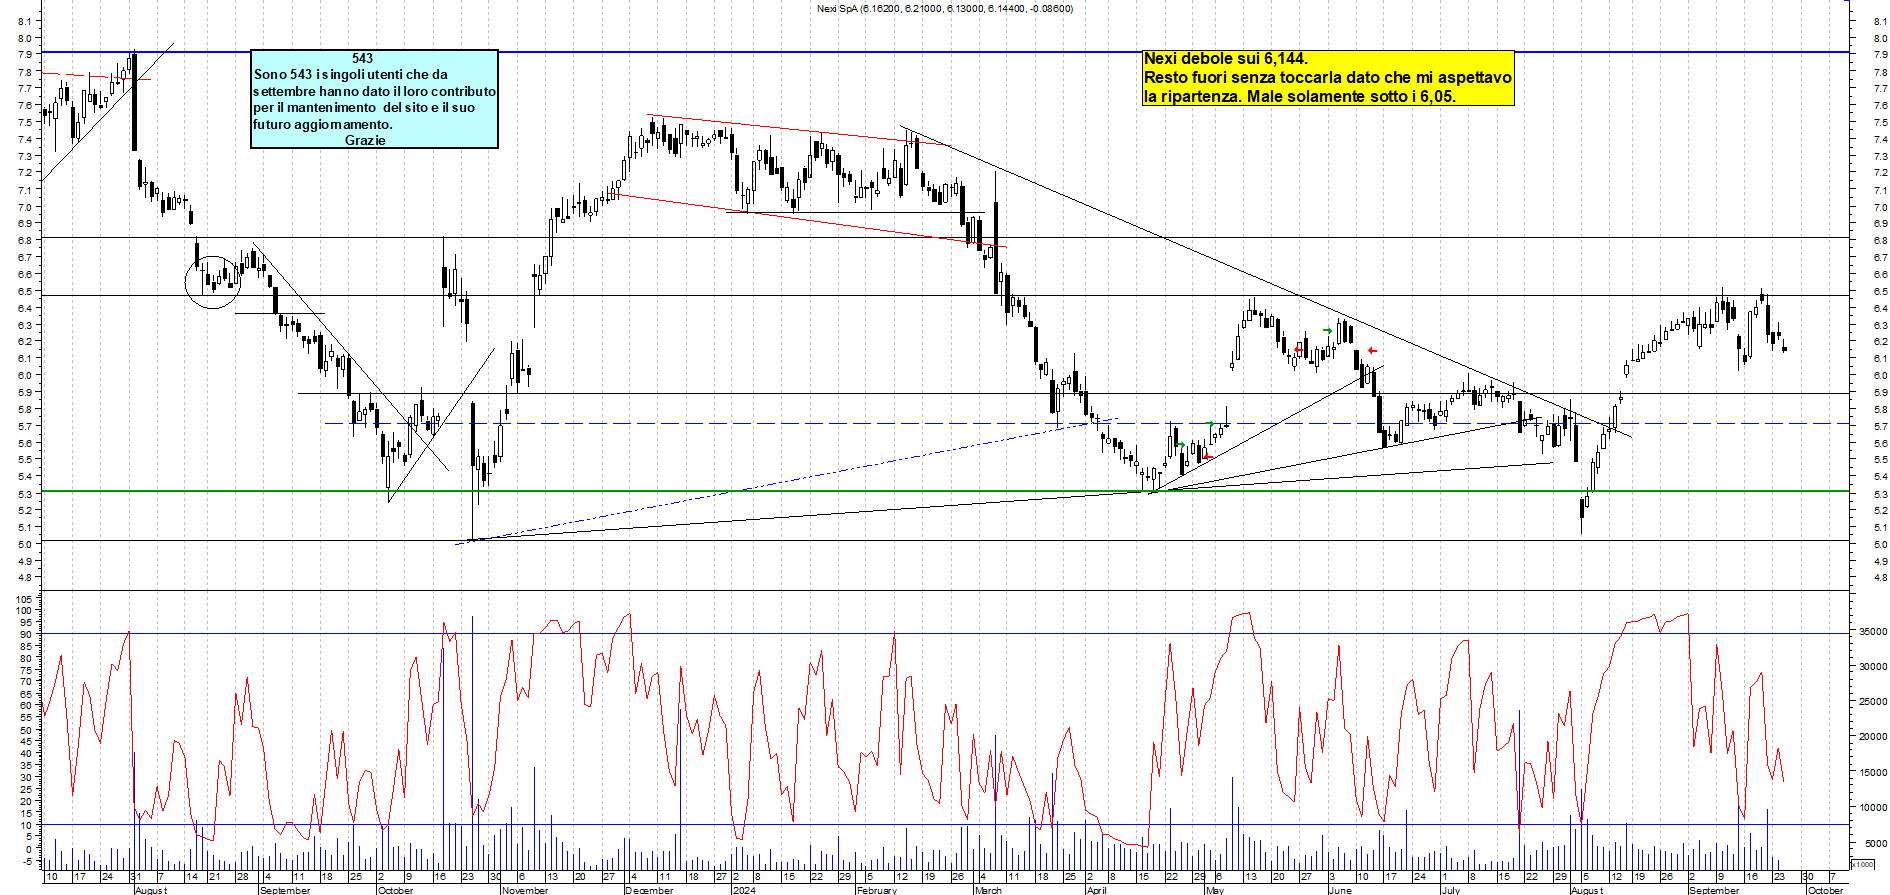Click the Nexi SpA chart title
The image size is (1890, 895).
[x=945, y=9]
